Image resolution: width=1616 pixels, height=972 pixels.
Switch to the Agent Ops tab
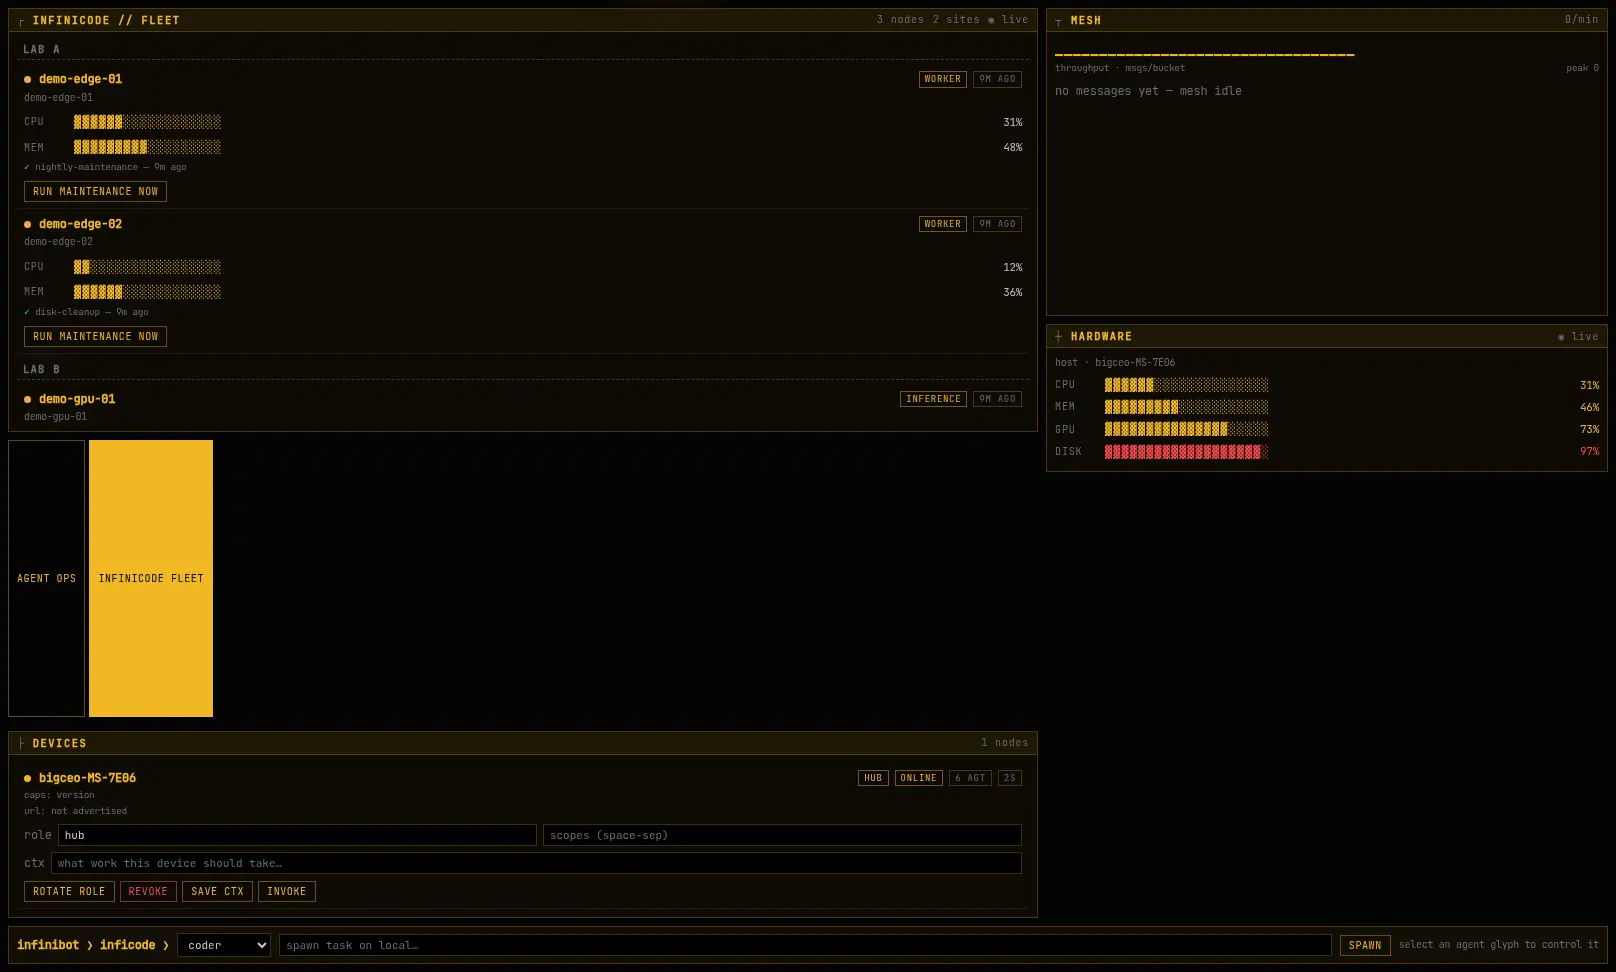pyautogui.click(x=46, y=578)
